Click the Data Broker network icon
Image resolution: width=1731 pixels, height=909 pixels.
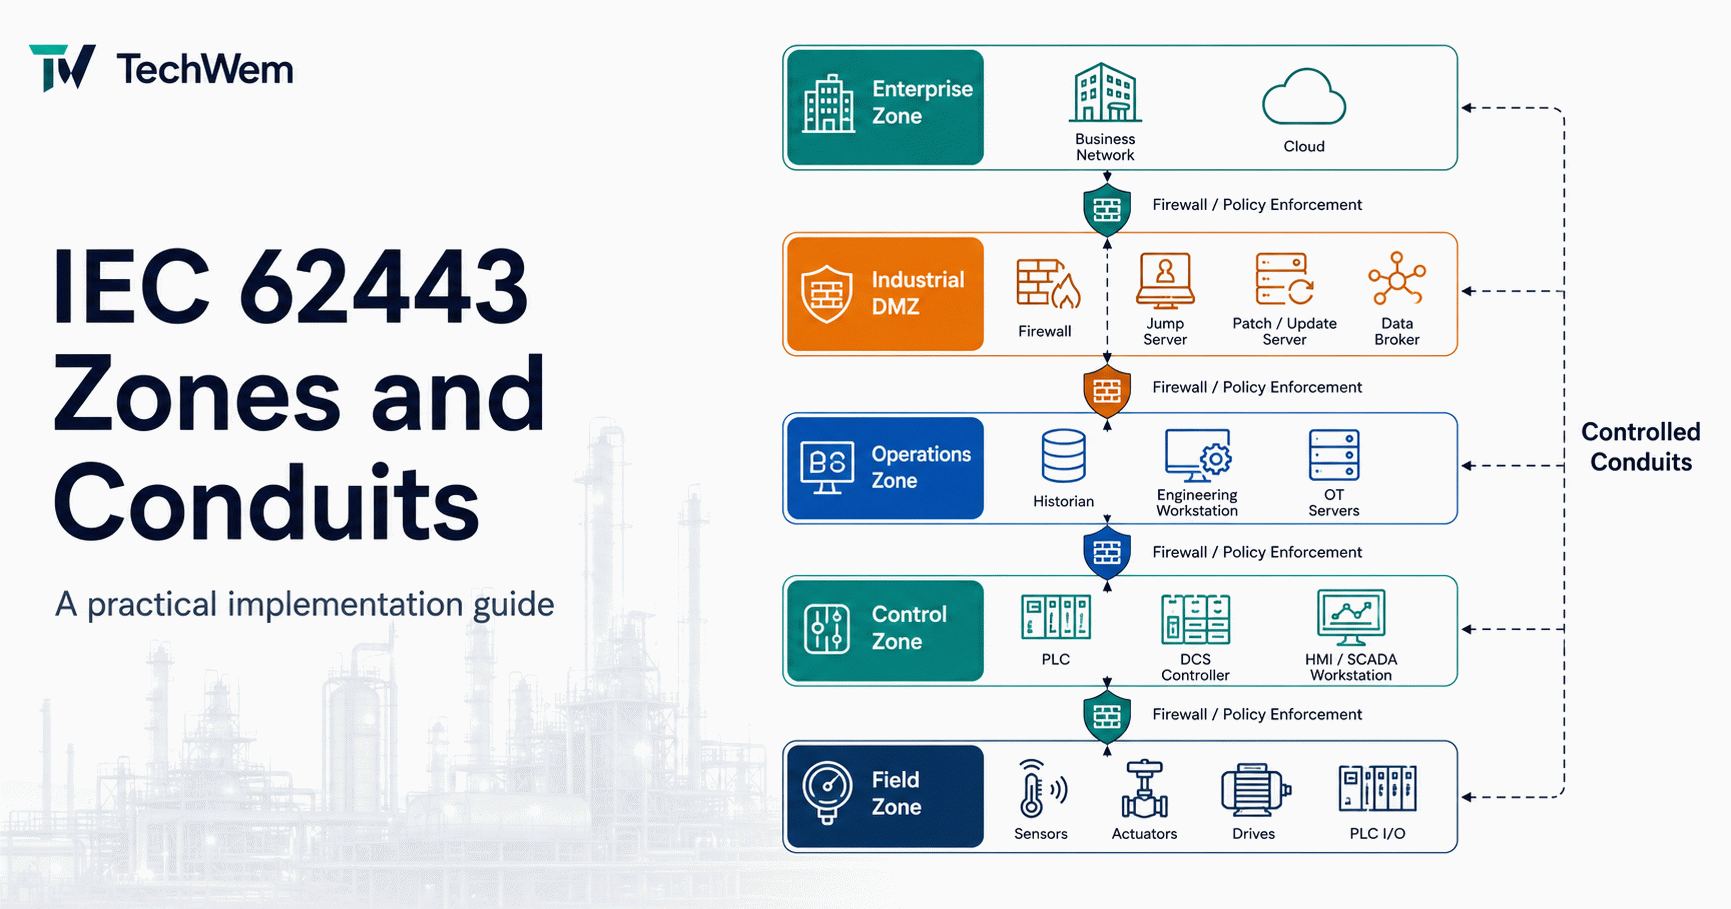click(1397, 279)
